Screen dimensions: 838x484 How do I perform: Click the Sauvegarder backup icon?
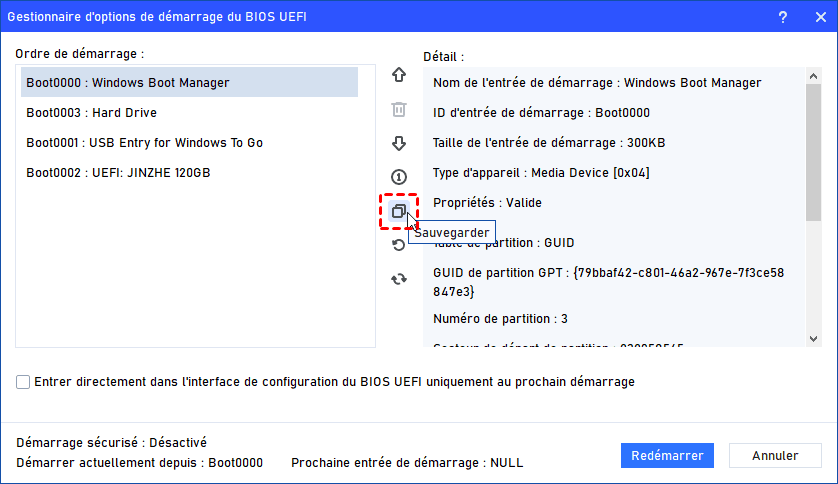click(399, 211)
